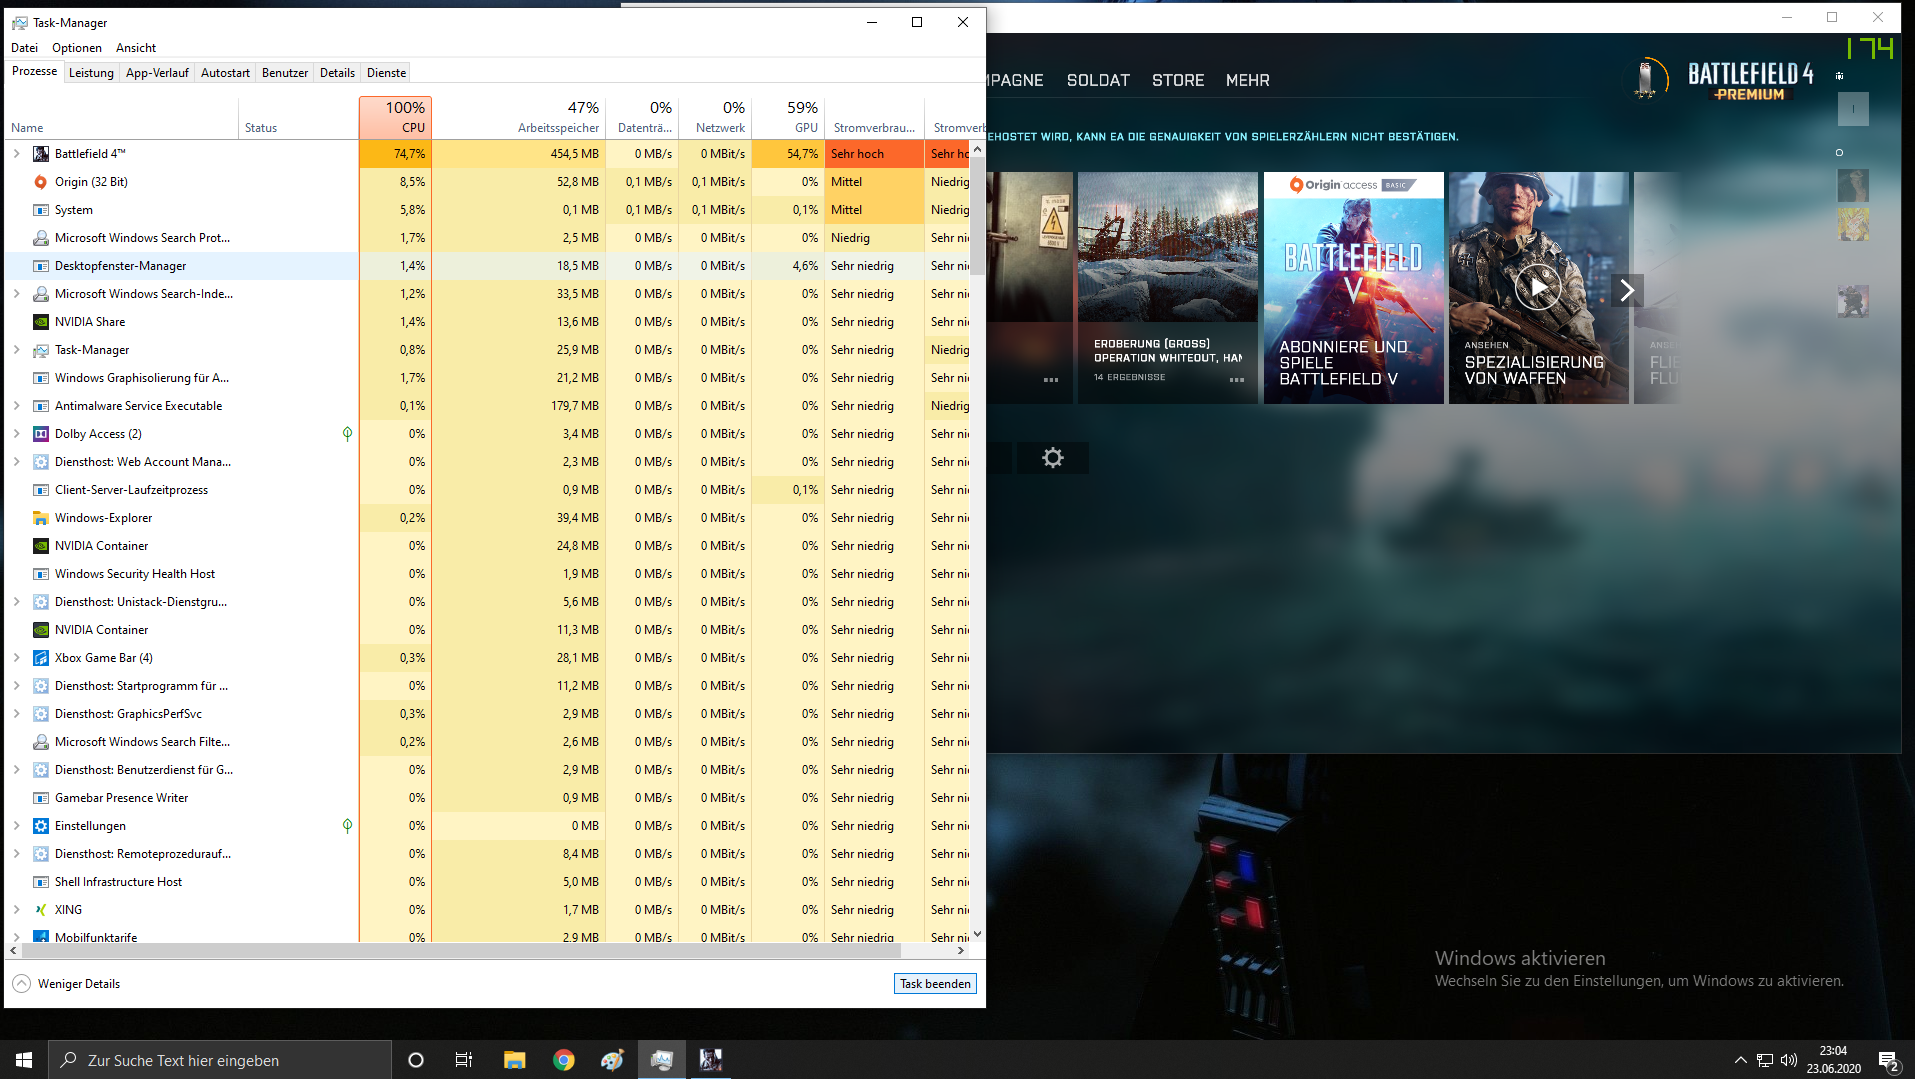Click the Origin (32 Bit) process icon
This screenshot has height=1079, width=1915.
(x=41, y=182)
